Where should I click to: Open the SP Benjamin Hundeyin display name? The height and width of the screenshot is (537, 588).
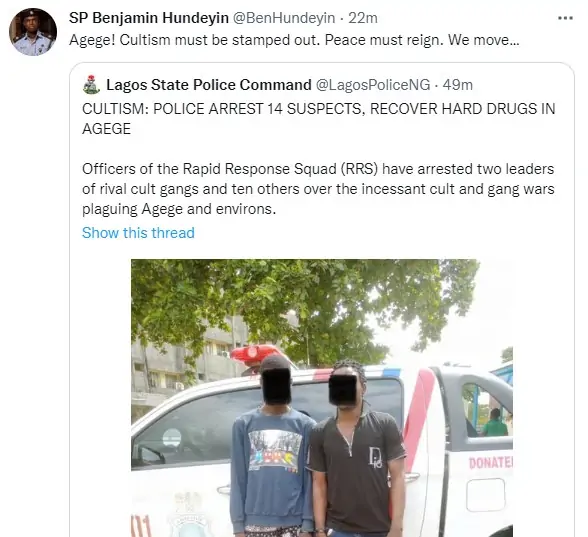[x=149, y=18]
